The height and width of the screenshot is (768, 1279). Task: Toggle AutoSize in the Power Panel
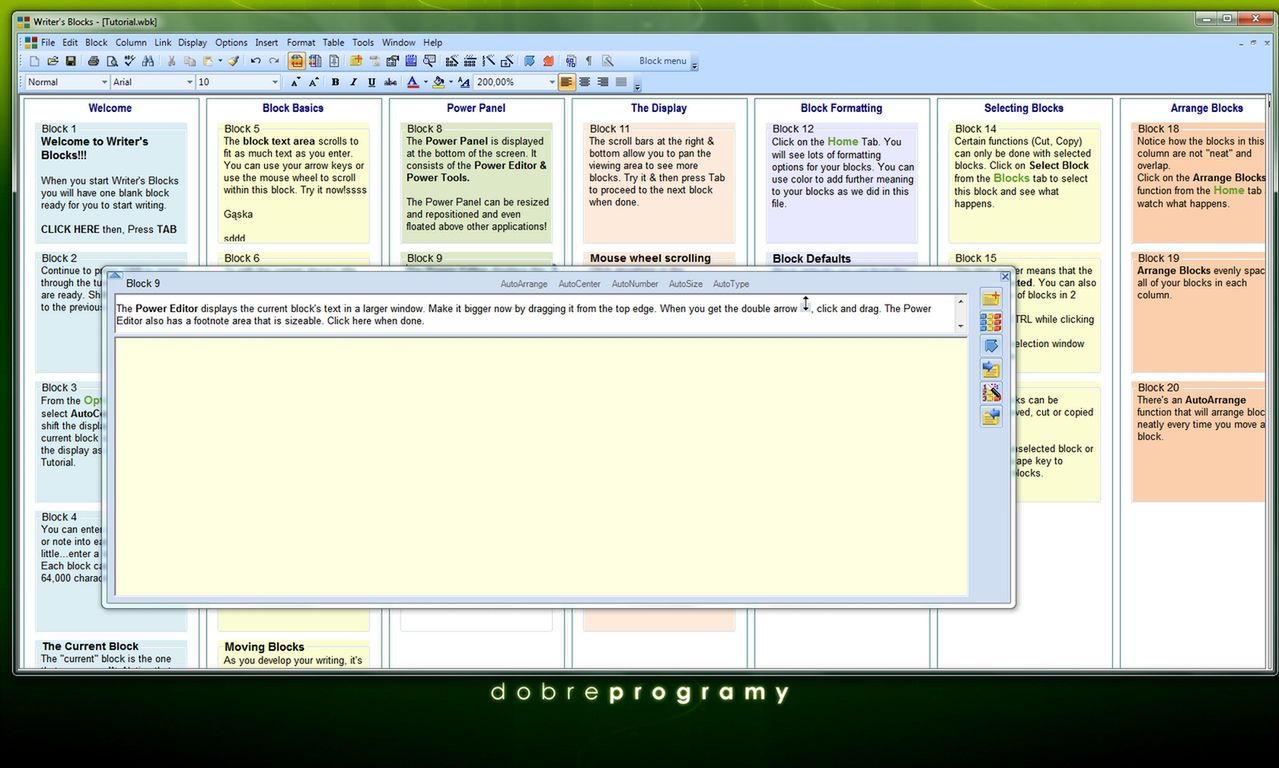click(x=686, y=284)
